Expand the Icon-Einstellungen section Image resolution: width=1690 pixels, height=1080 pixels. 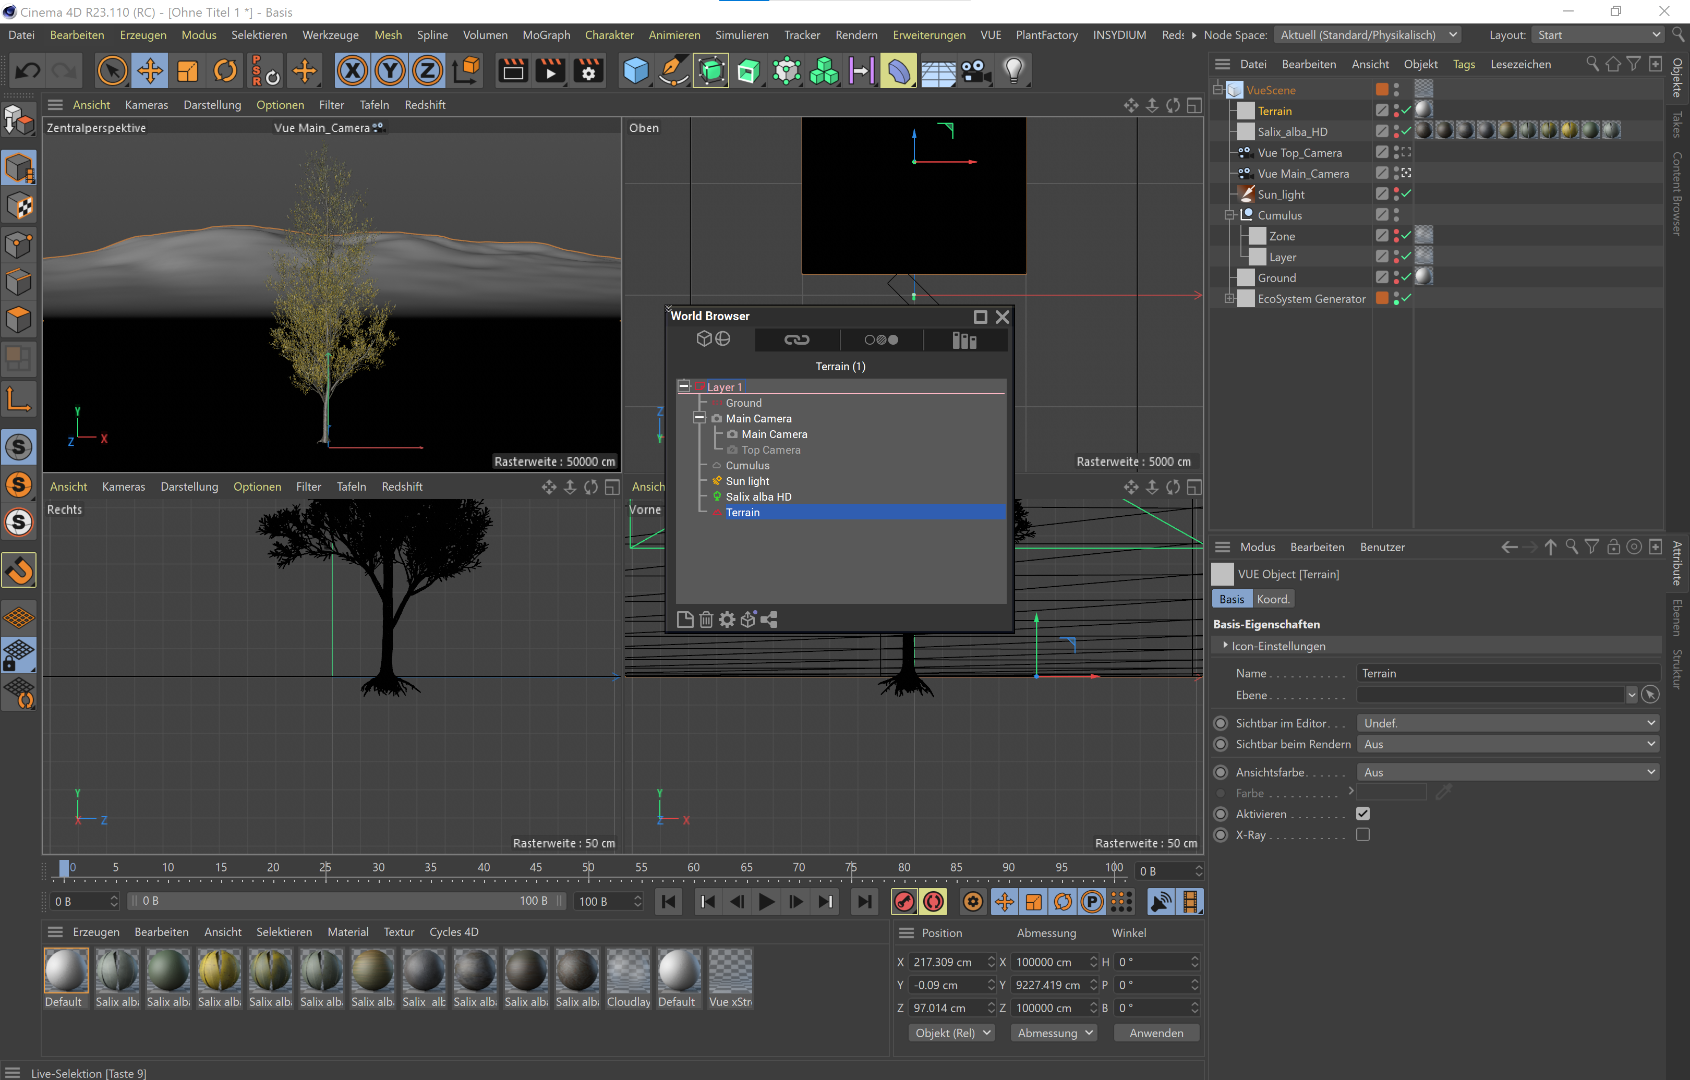(1278, 646)
